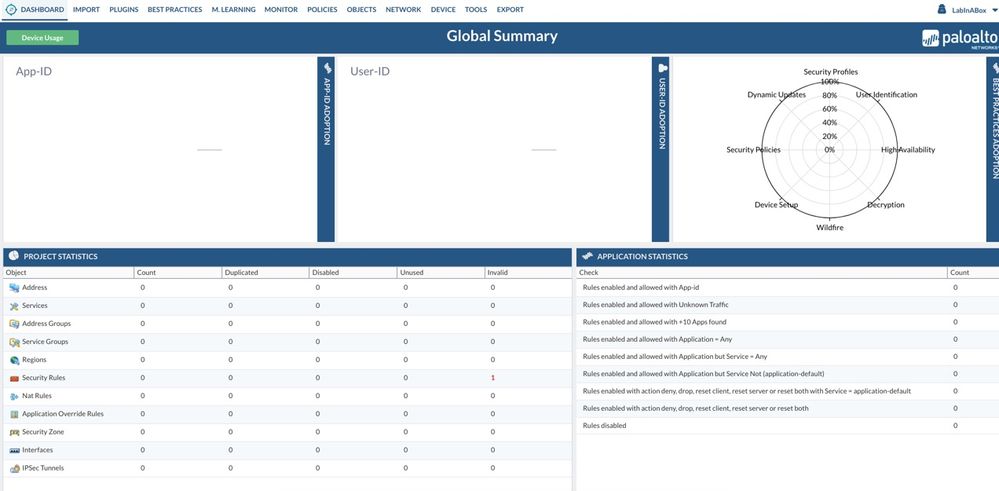Viewport: 999px width, 491px height.
Task: Click the red invalid Security Rules count
Action: coord(493,378)
